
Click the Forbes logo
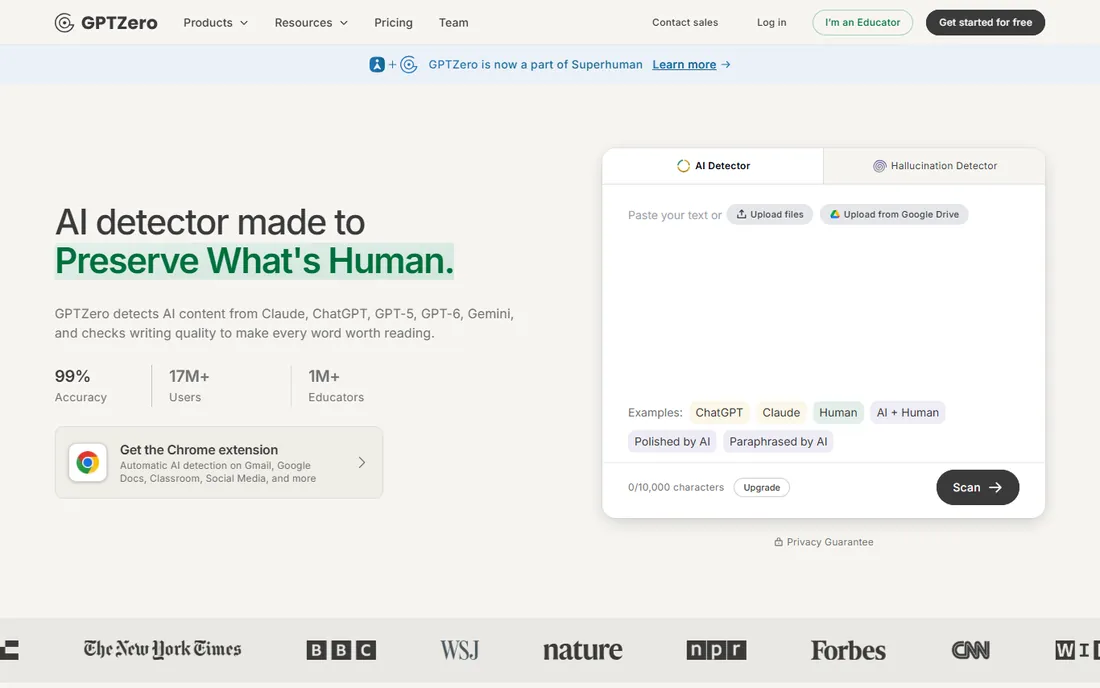pos(848,651)
